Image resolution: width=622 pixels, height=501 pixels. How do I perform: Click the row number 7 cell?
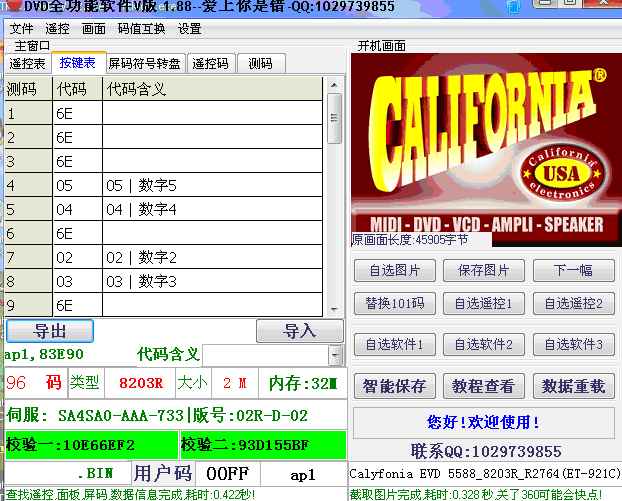[28, 257]
